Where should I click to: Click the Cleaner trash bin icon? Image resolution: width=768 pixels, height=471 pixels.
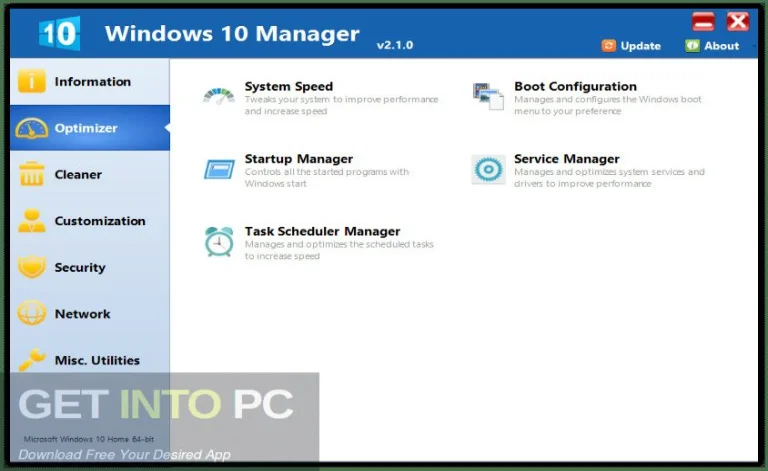pos(32,174)
